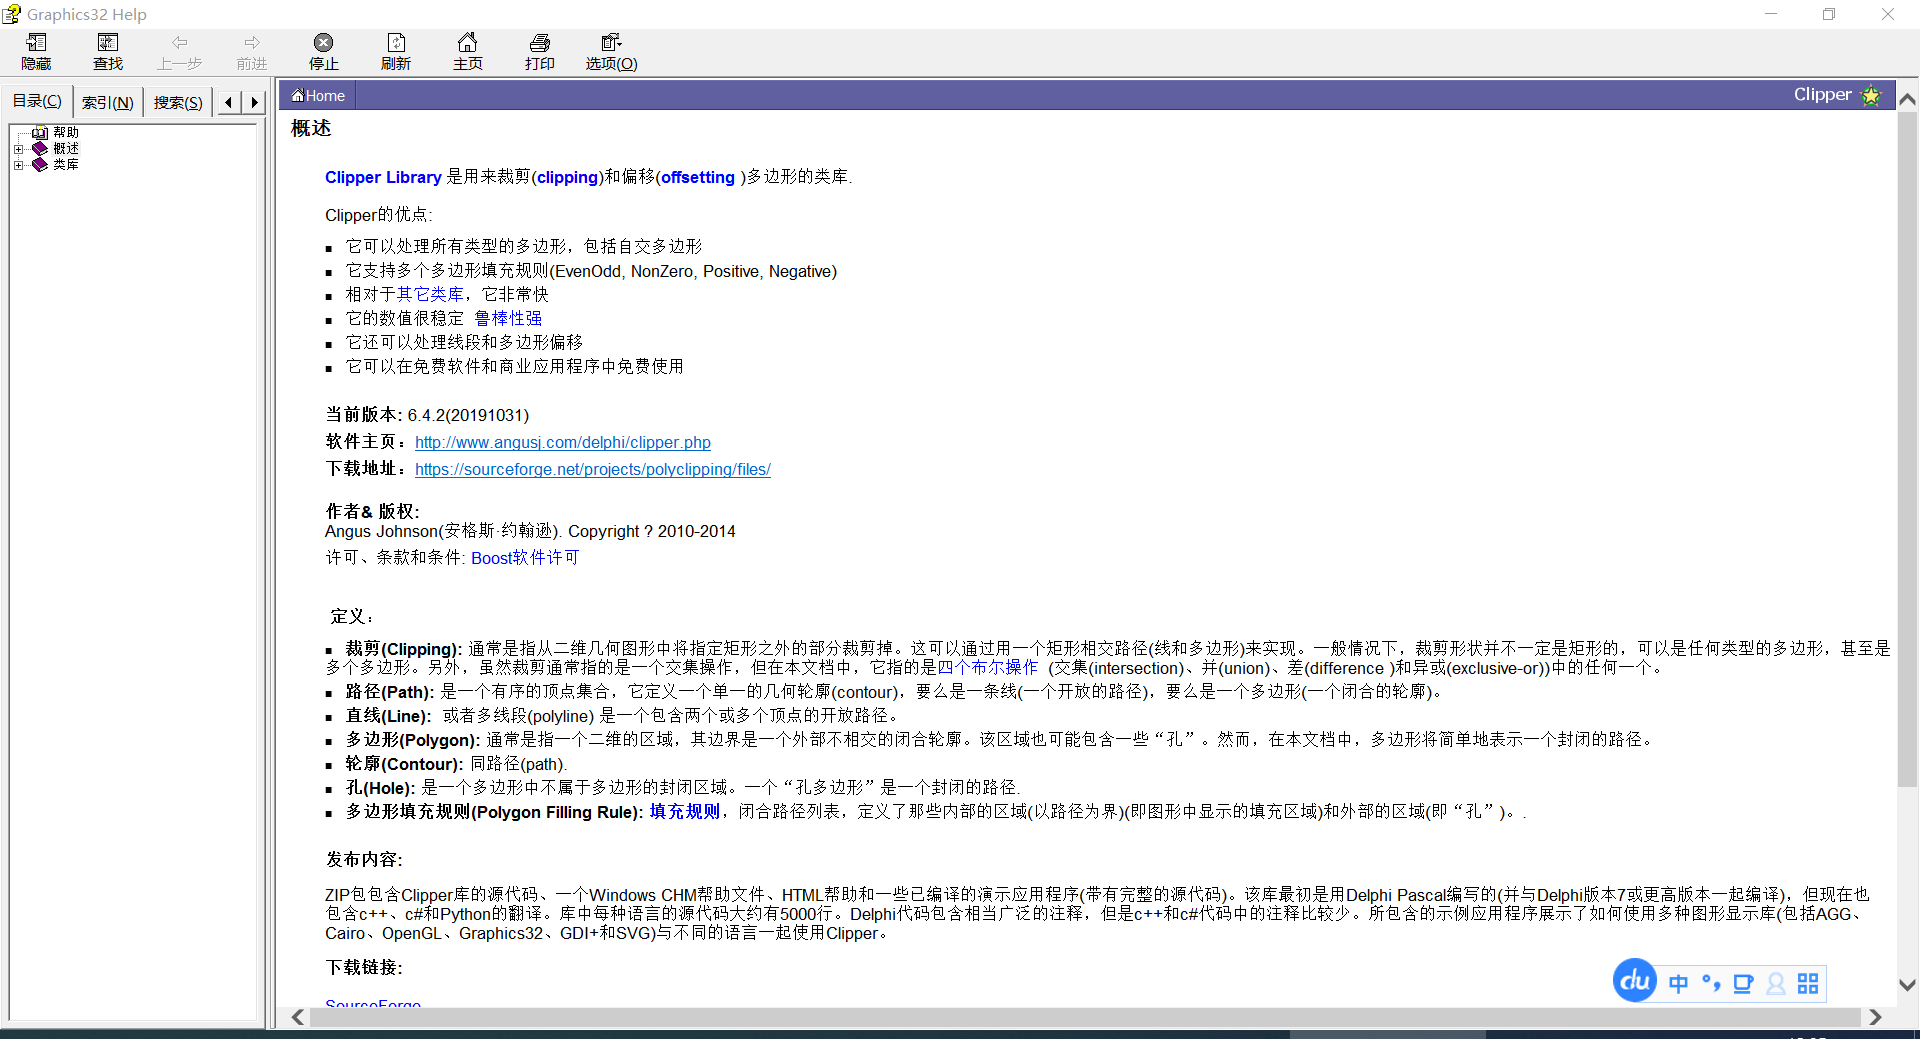Click the Forward (前进) arrow icon
This screenshot has width=1920, height=1039.
[252, 42]
